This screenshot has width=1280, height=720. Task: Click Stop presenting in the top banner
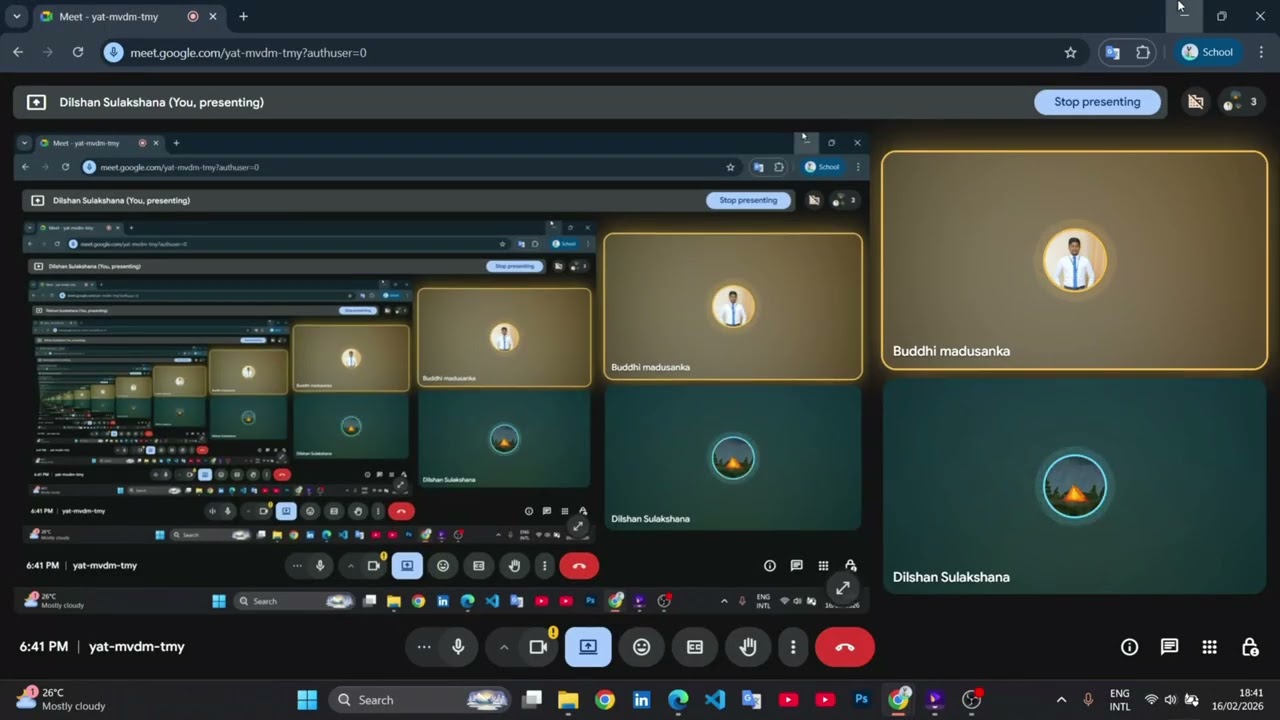[1097, 102]
